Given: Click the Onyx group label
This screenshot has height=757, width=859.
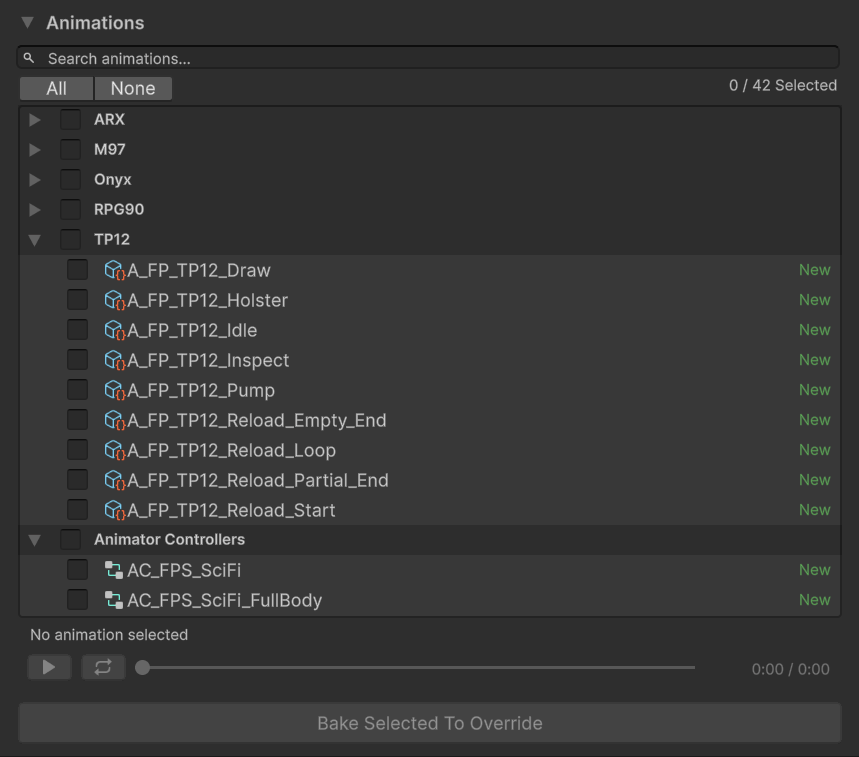Looking at the screenshot, I should point(112,180).
